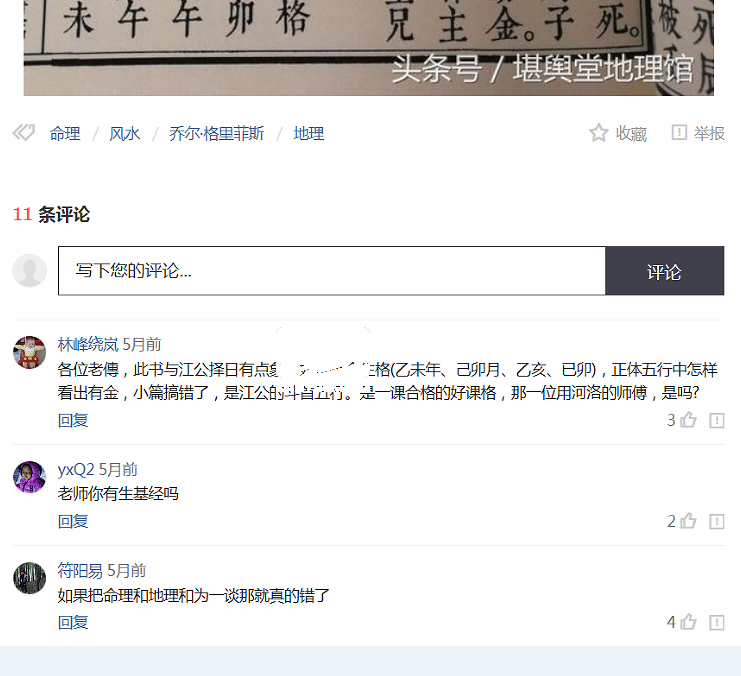Open the 地理 tag

coord(309,134)
